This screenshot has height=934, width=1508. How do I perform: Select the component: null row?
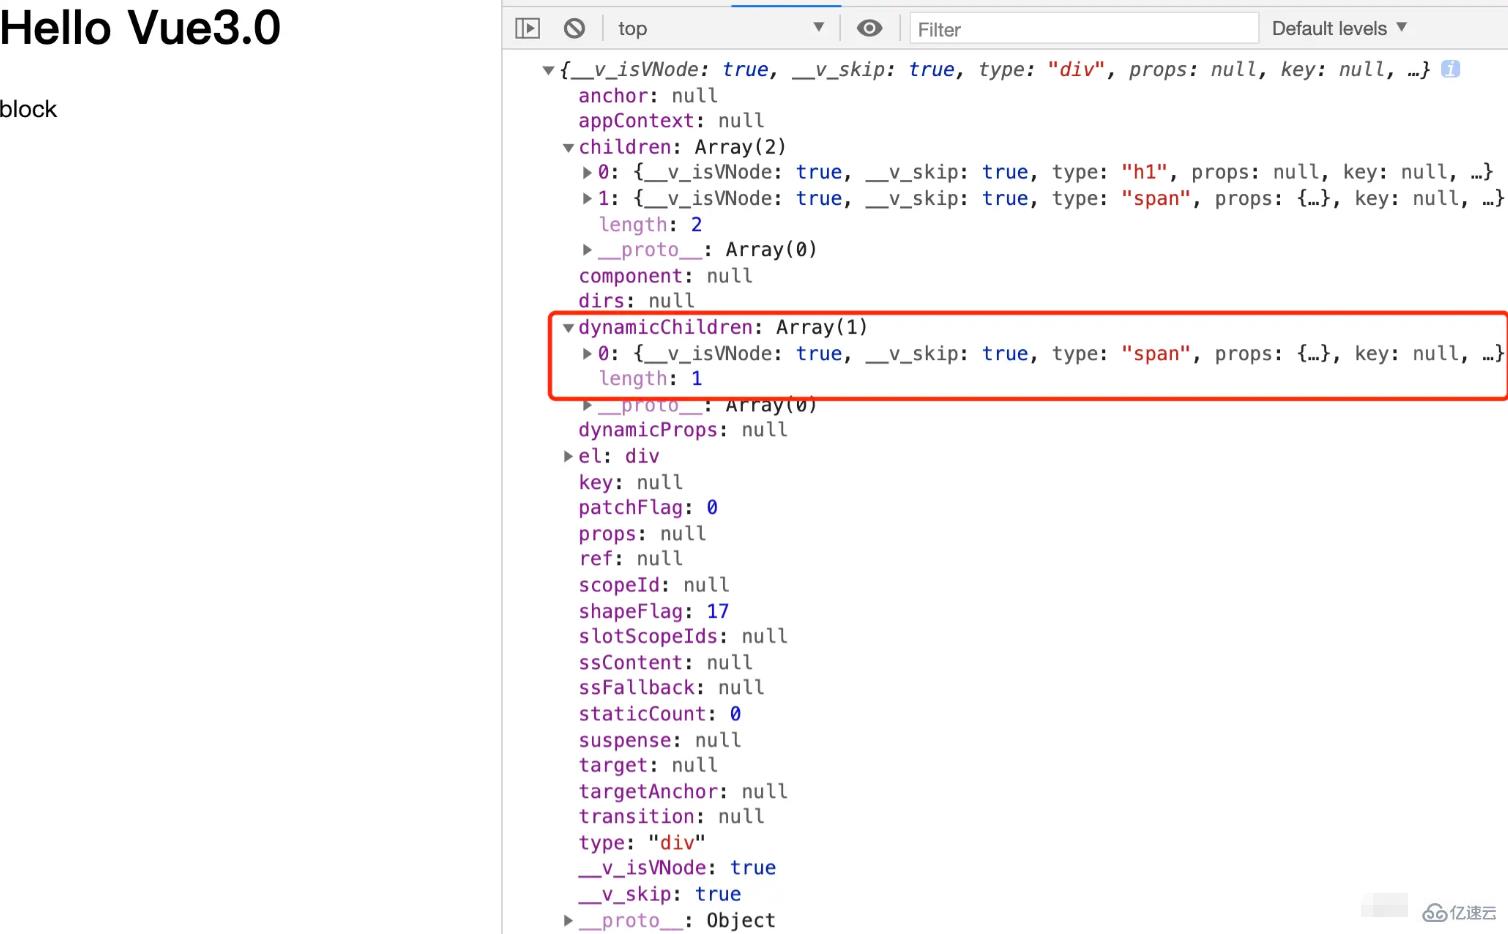(665, 276)
